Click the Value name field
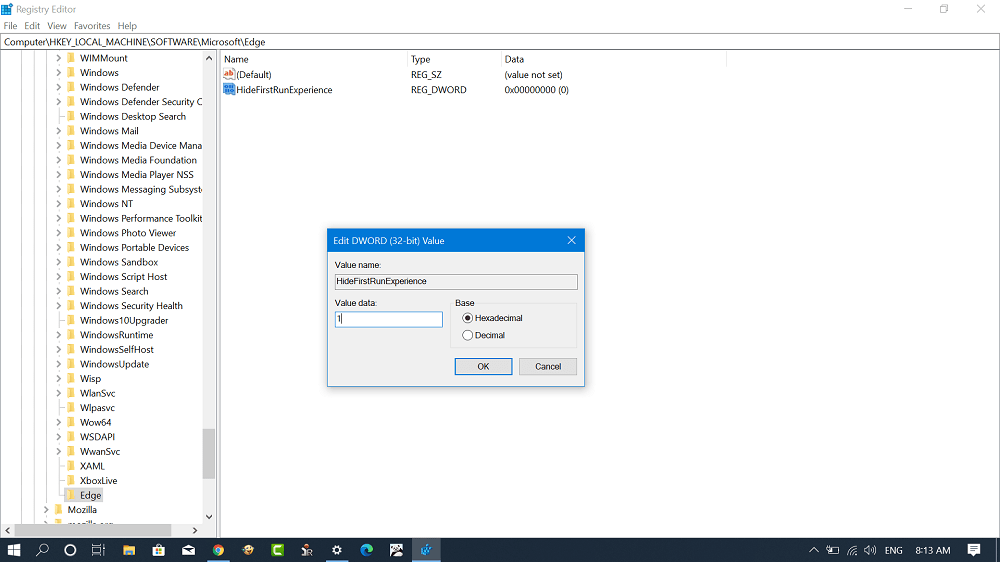 456,281
